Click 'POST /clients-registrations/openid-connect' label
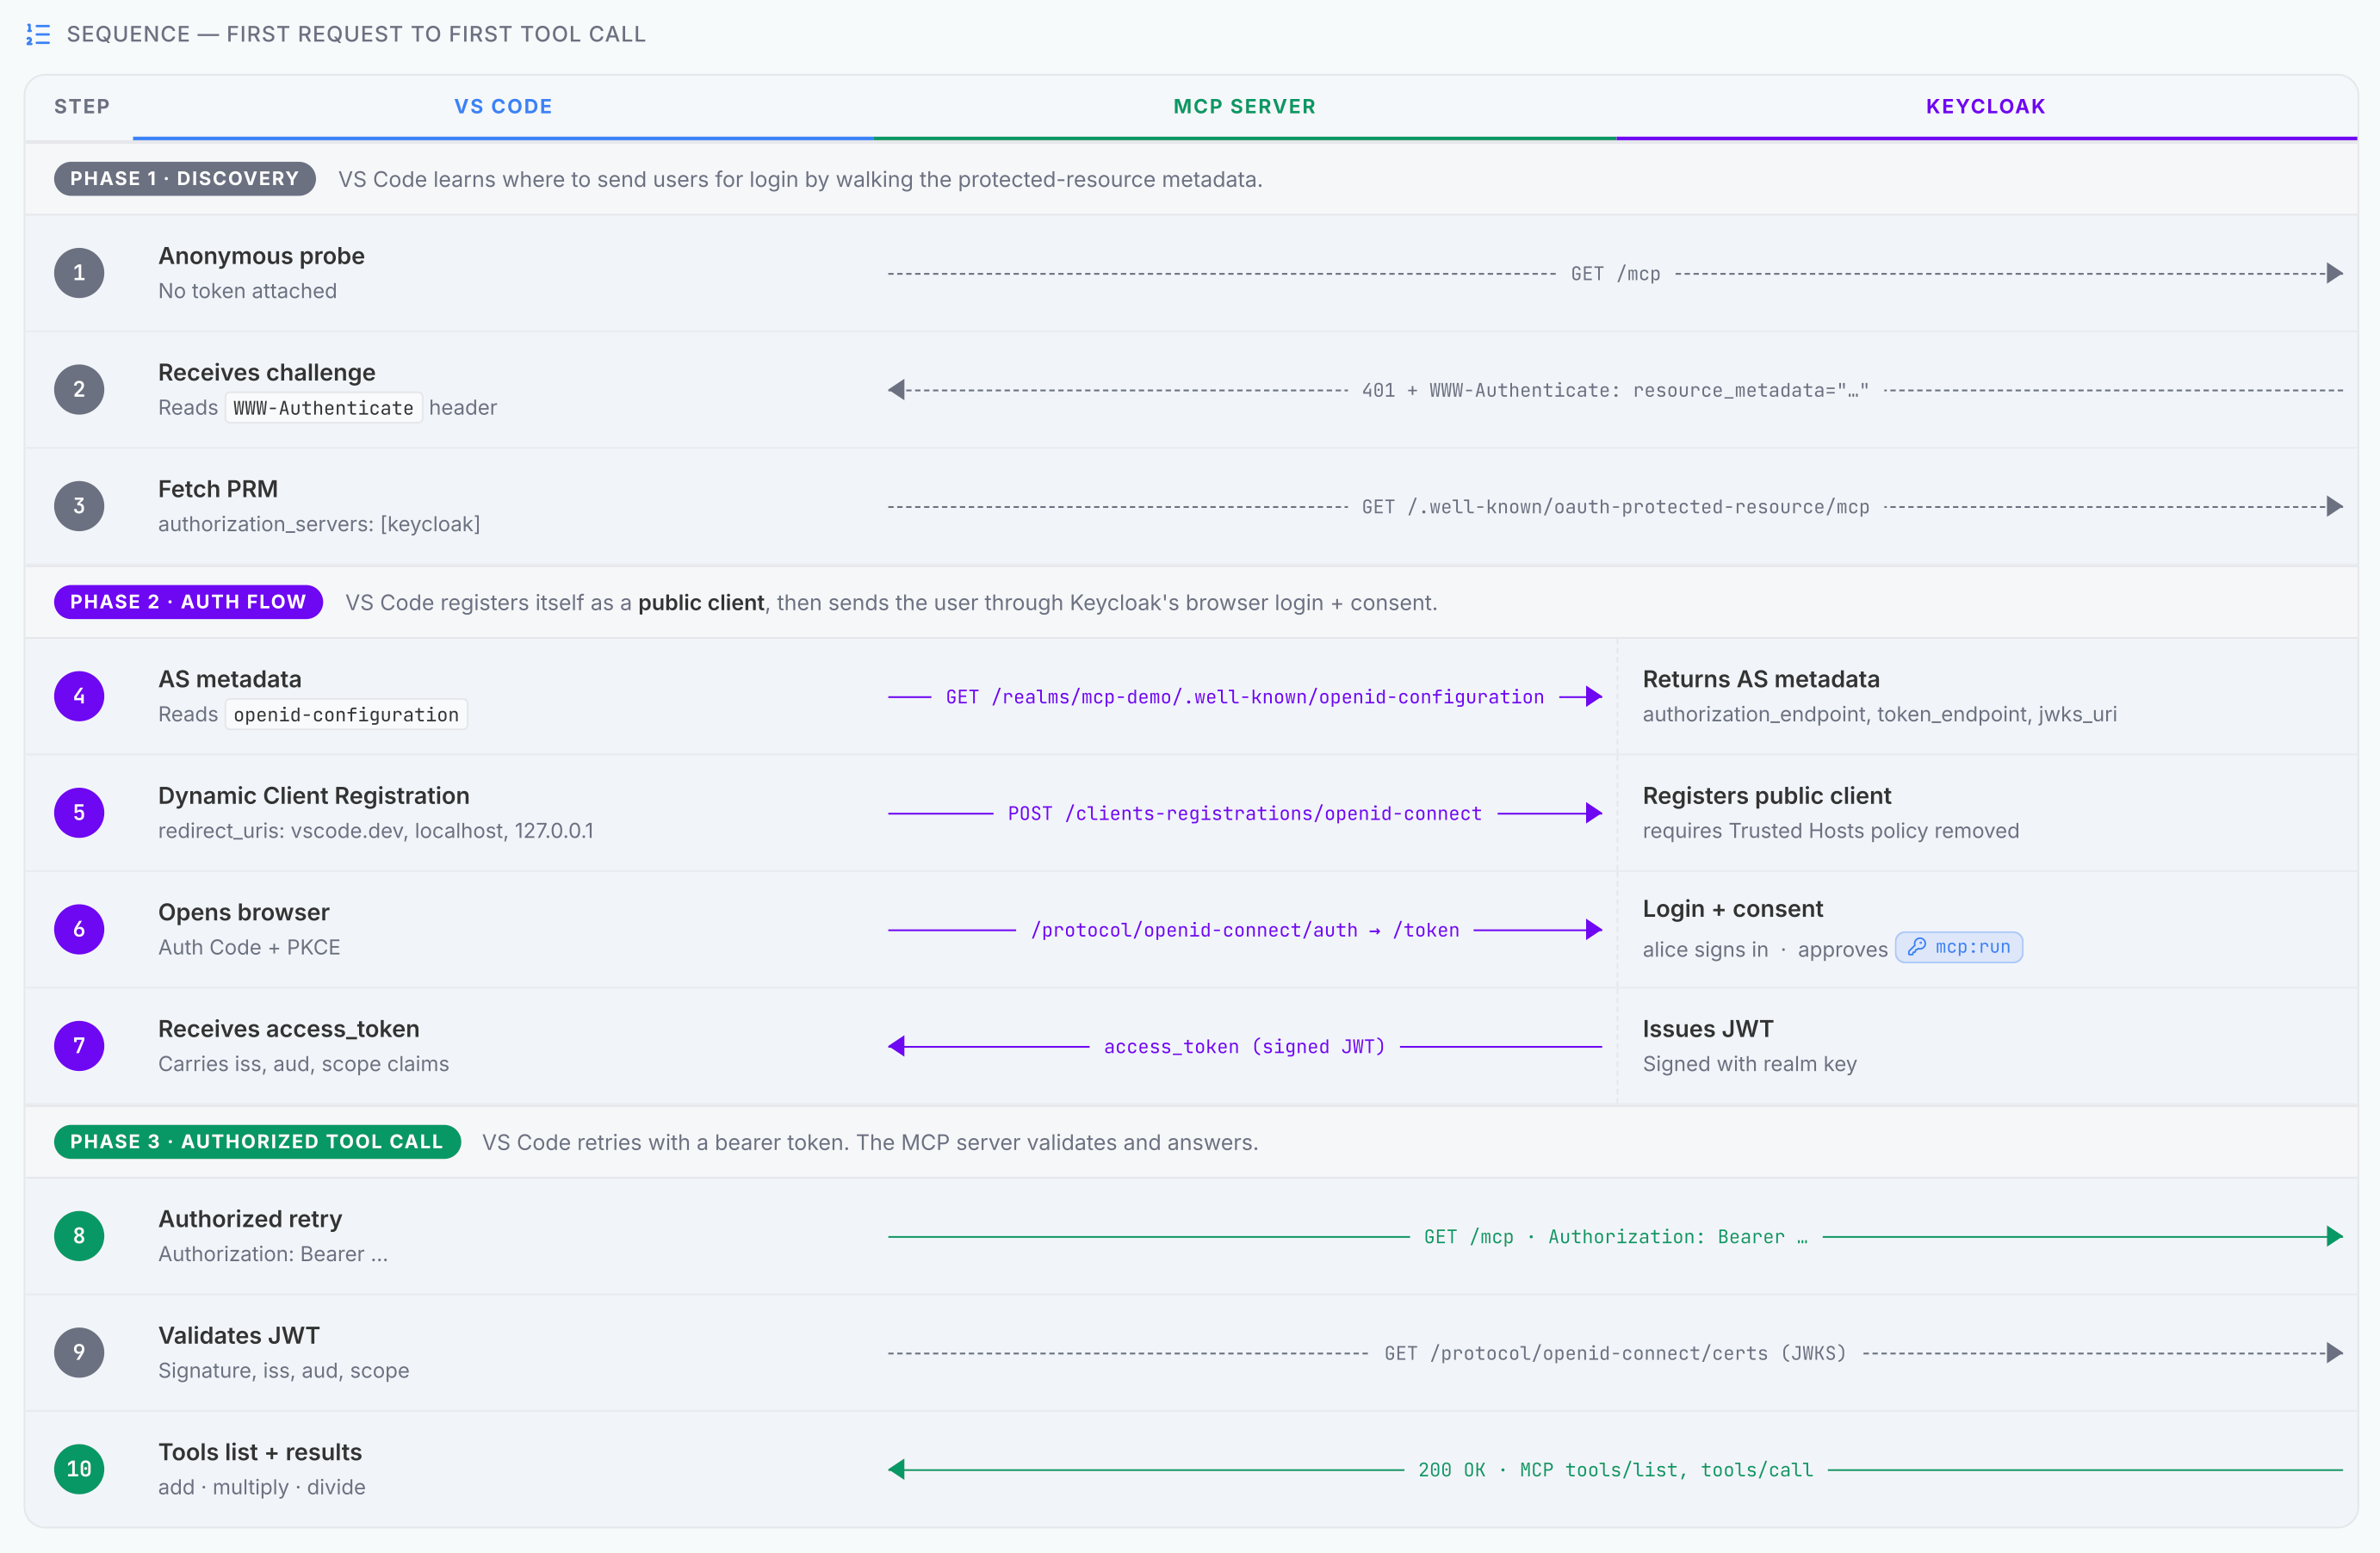This screenshot has height=1553, width=2380. point(1244,813)
